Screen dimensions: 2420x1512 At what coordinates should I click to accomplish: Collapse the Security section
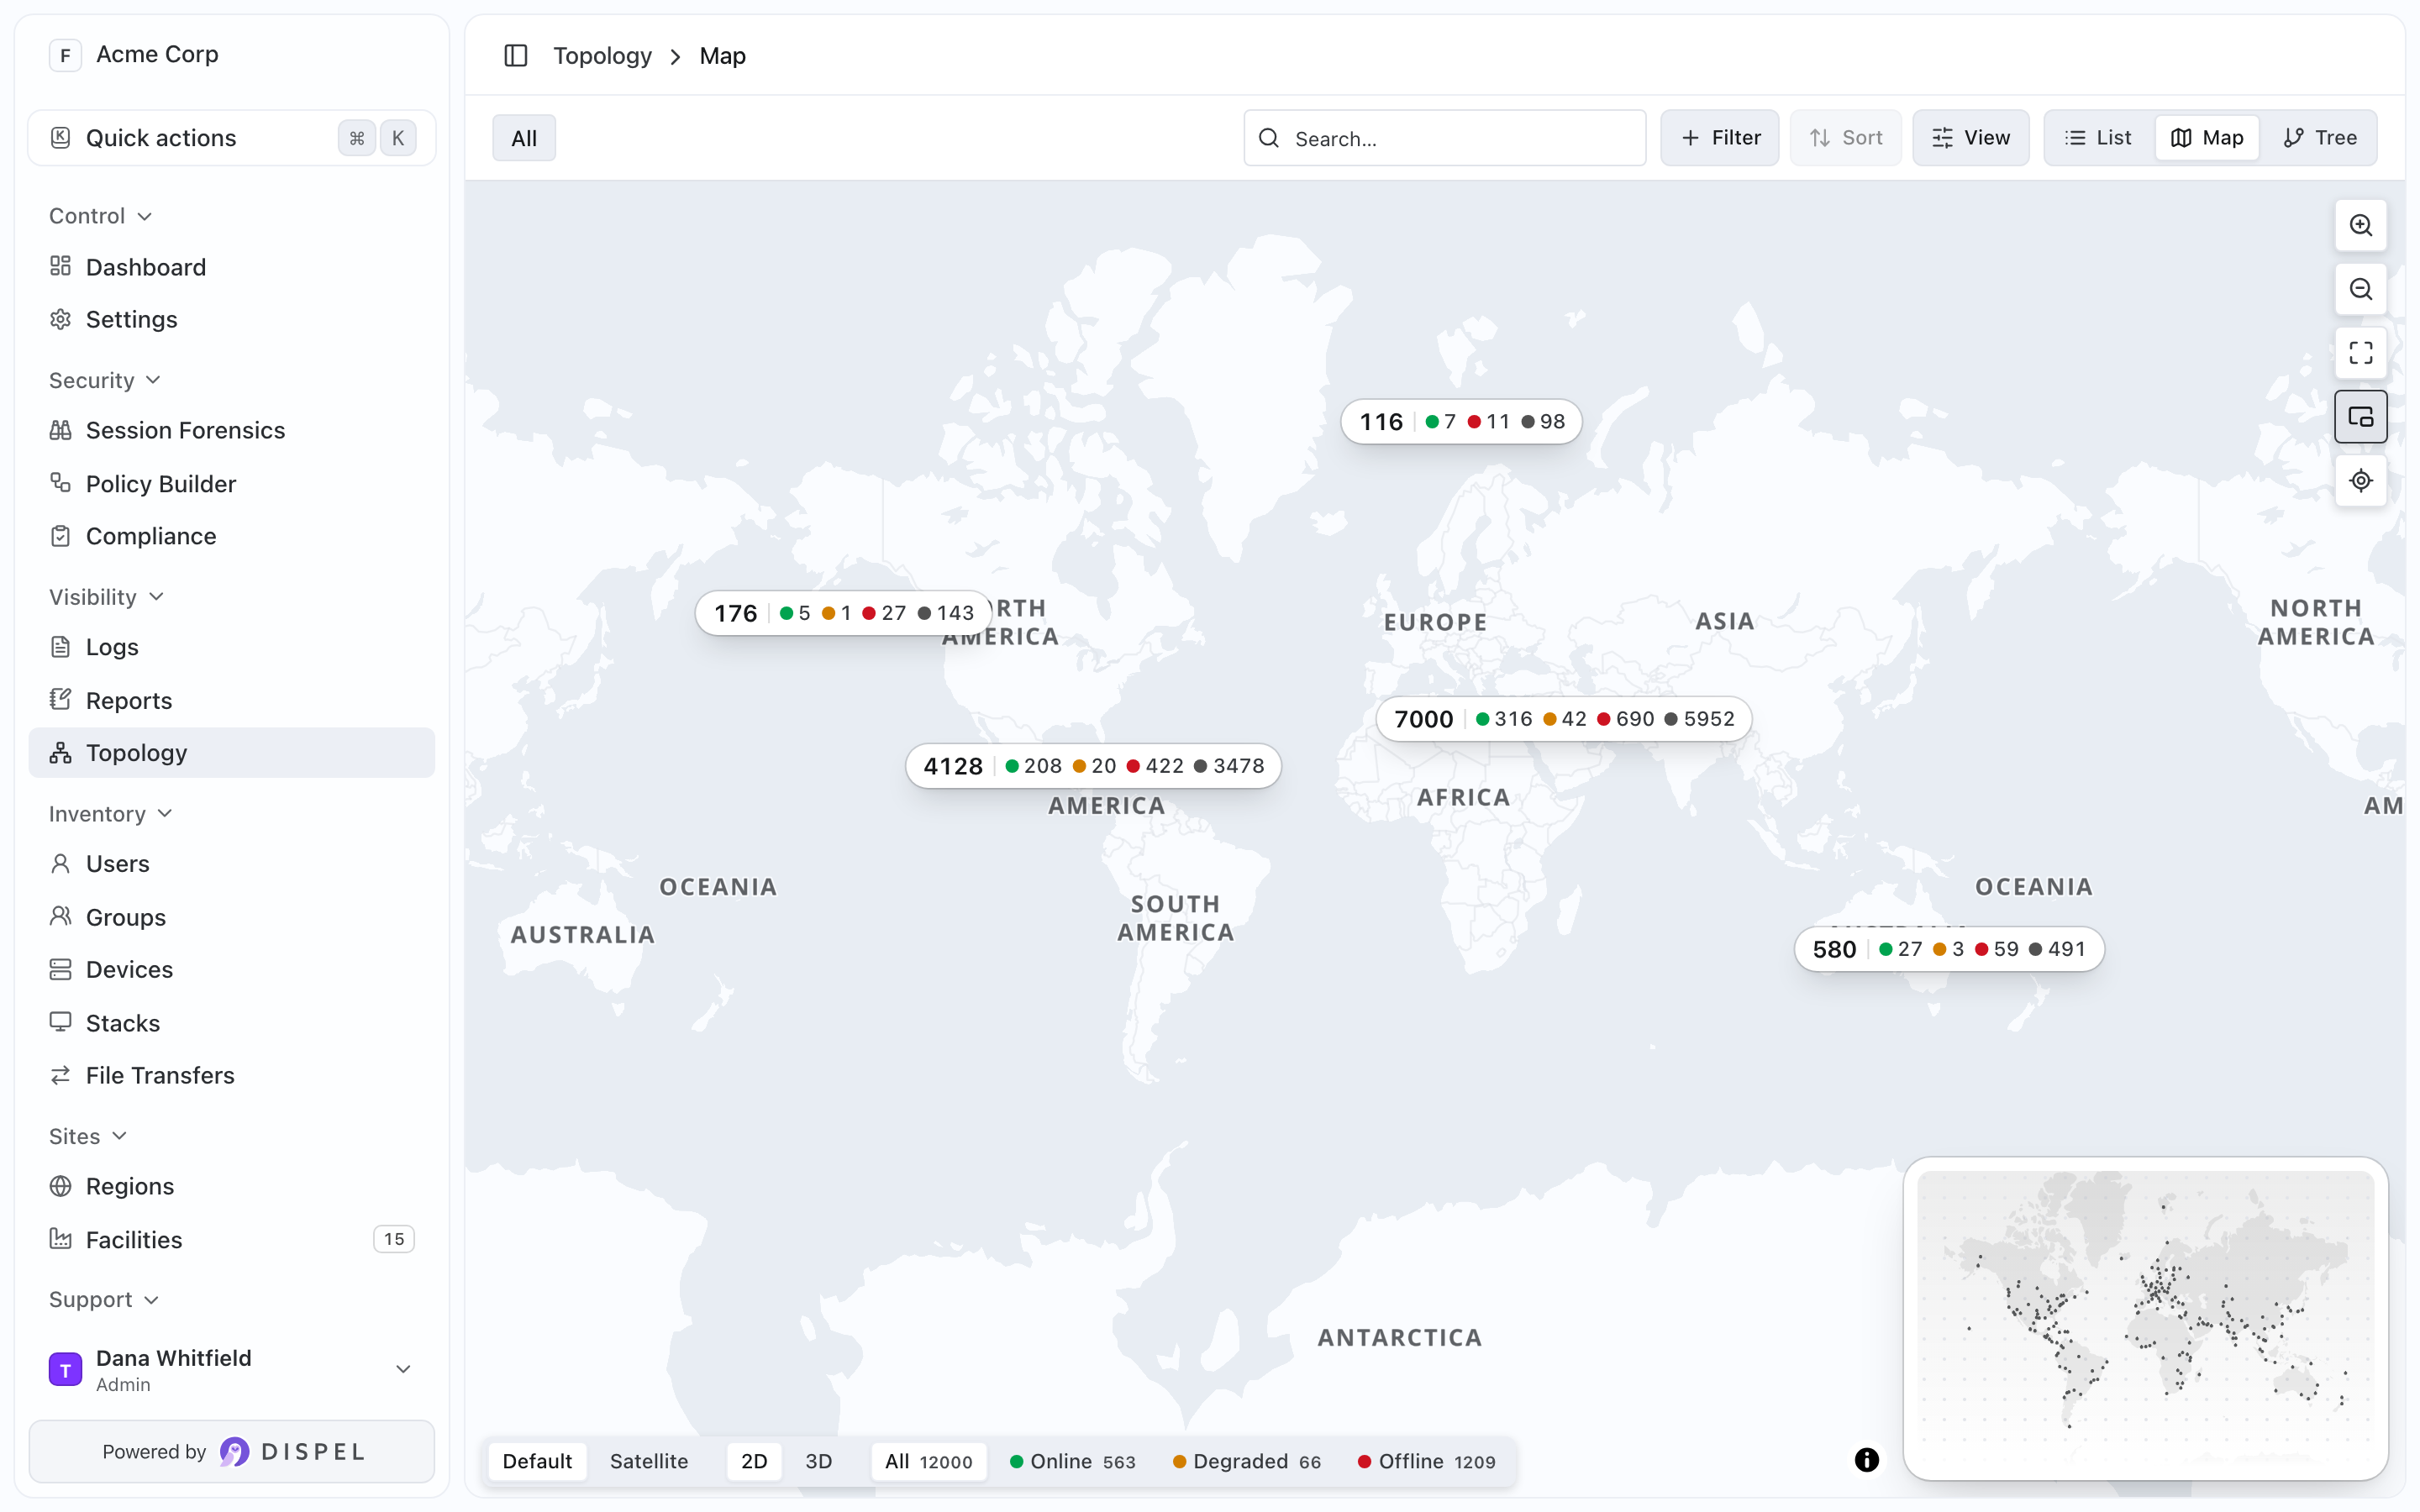coord(105,380)
